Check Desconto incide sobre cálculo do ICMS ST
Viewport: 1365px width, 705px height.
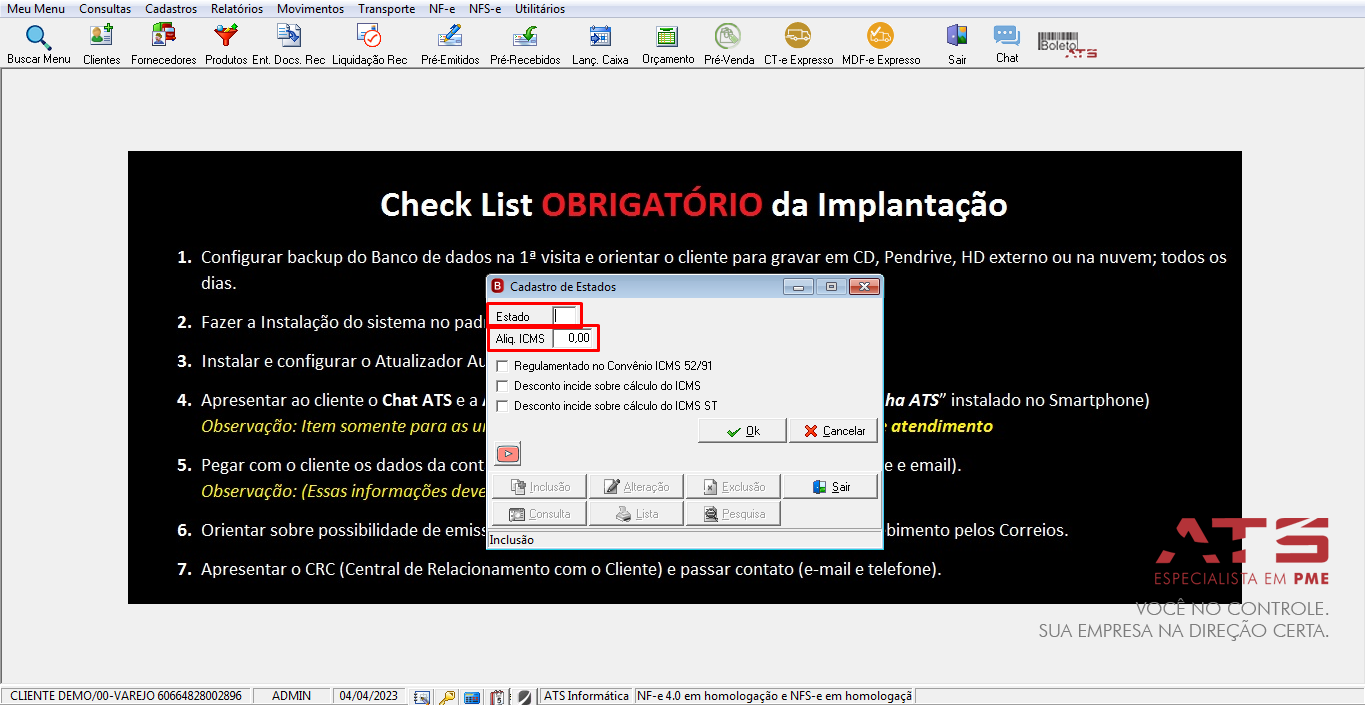tap(502, 406)
